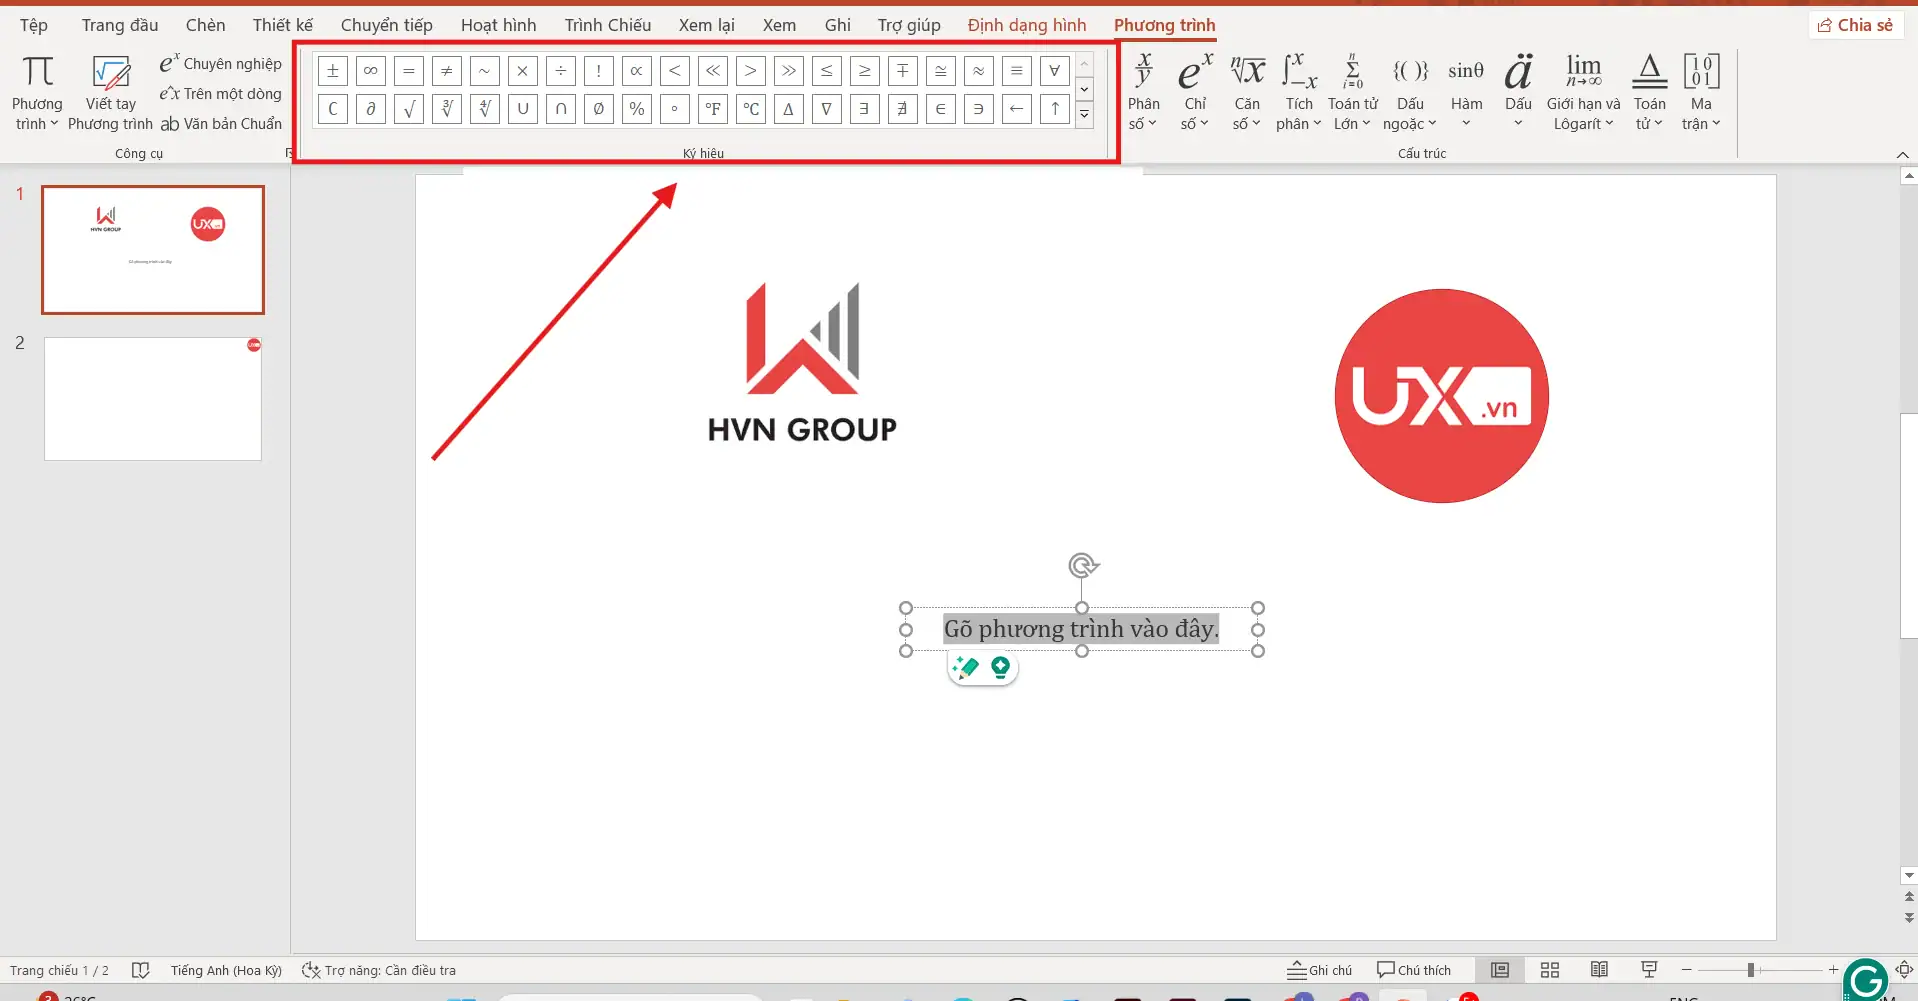
Task: Insert the degrees Celsius symbol
Action: tap(750, 109)
